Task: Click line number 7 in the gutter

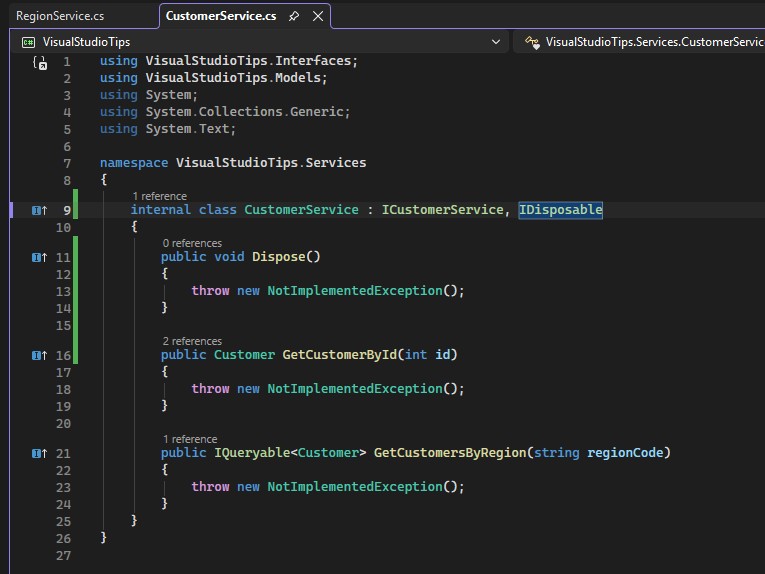Action: point(67,164)
